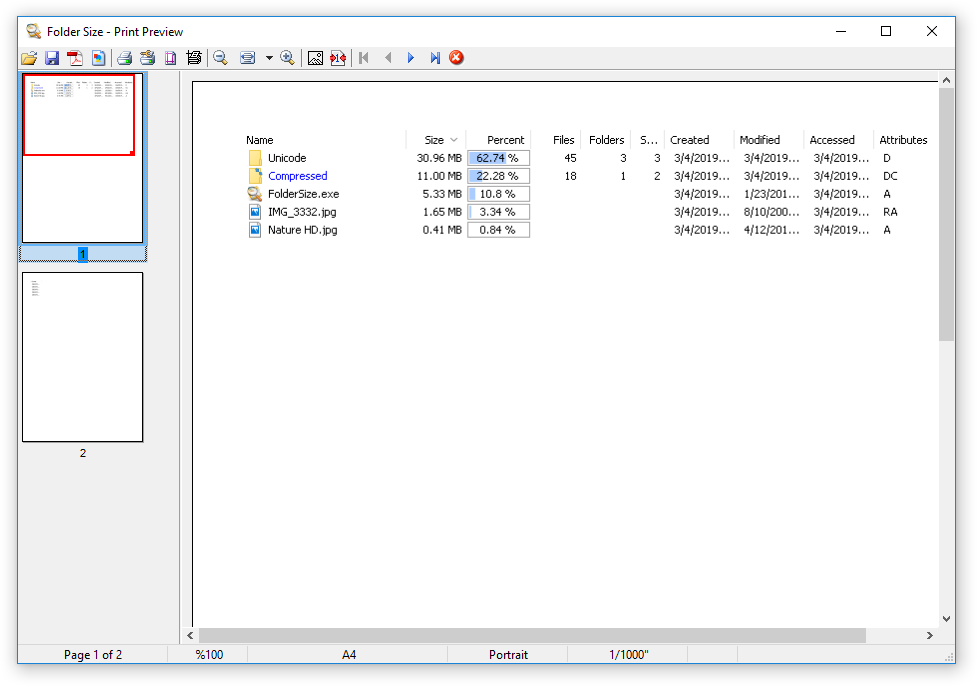
Task: Click the Save floppy disk icon
Action: click(52, 58)
